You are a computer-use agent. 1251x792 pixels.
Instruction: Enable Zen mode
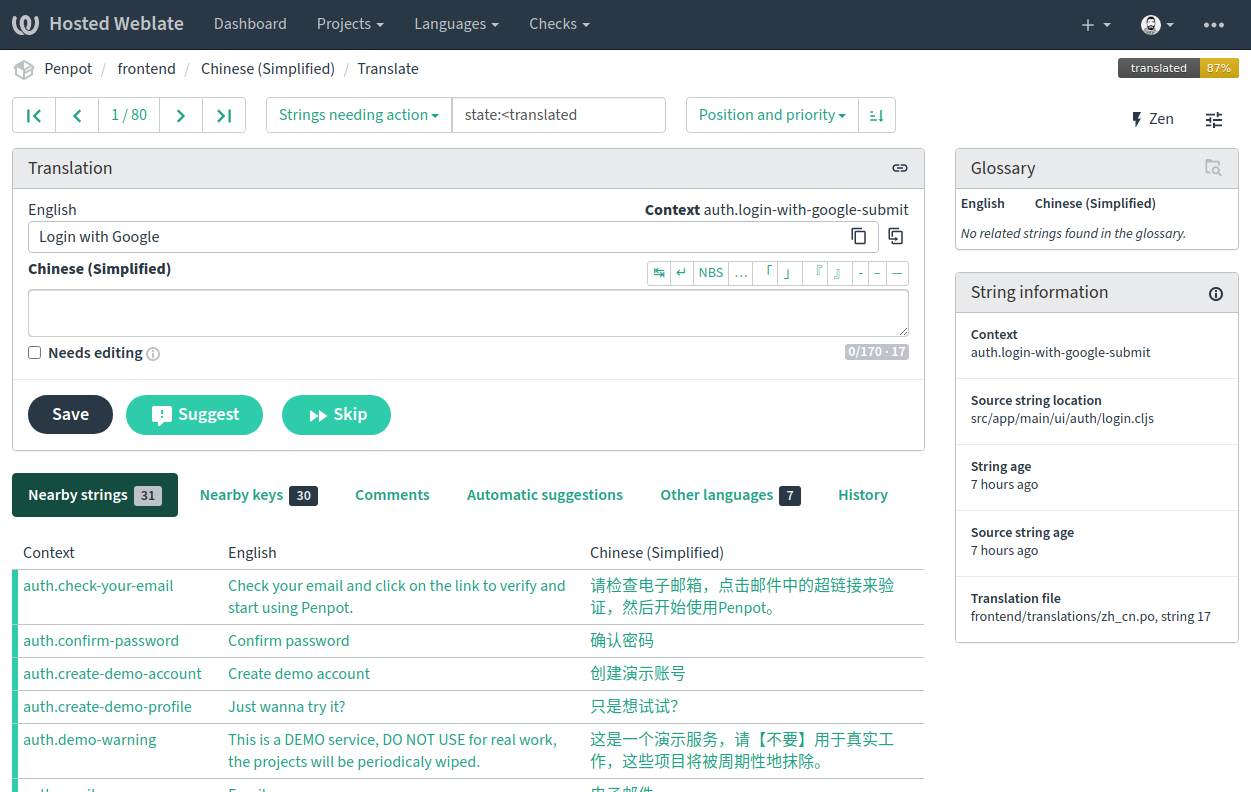[x=1152, y=119]
